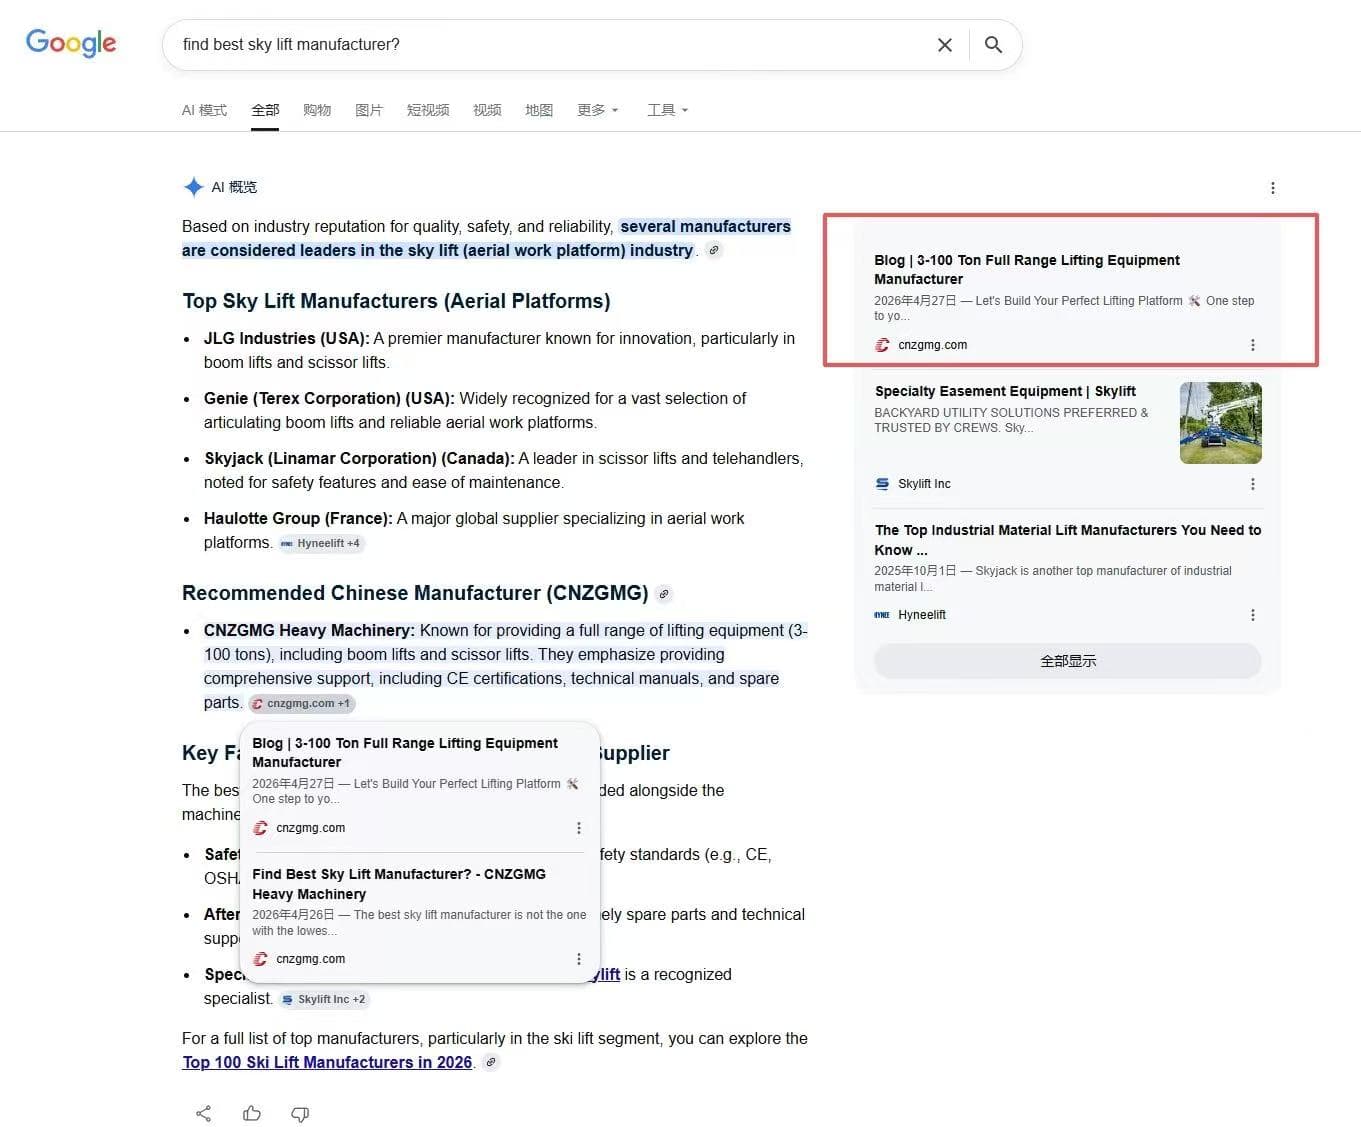
Task: Click cnzgmg.com favicon under popup Blog entry
Action: click(260, 828)
